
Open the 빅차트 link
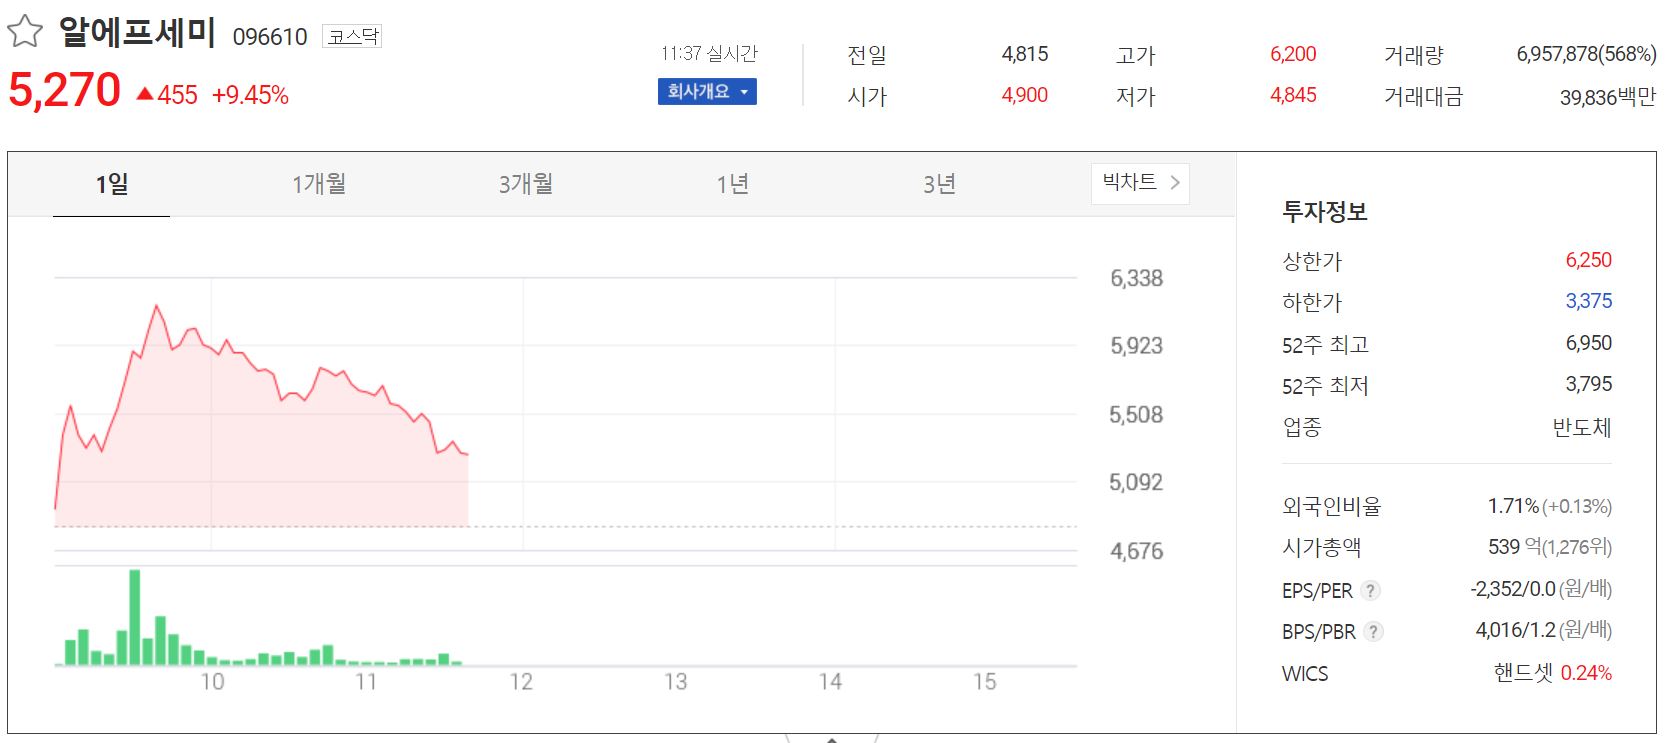pos(1140,183)
